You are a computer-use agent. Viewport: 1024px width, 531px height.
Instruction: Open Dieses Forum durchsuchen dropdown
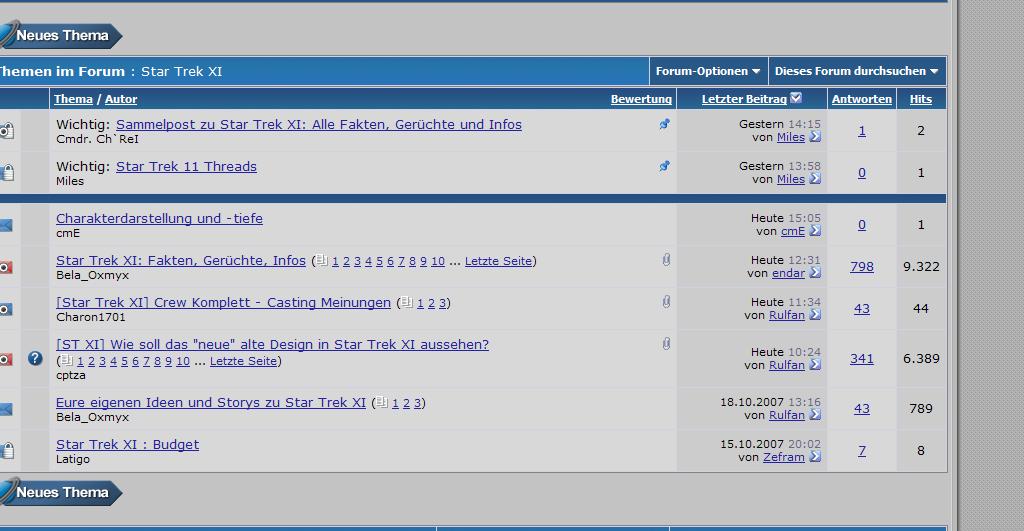click(857, 71)
